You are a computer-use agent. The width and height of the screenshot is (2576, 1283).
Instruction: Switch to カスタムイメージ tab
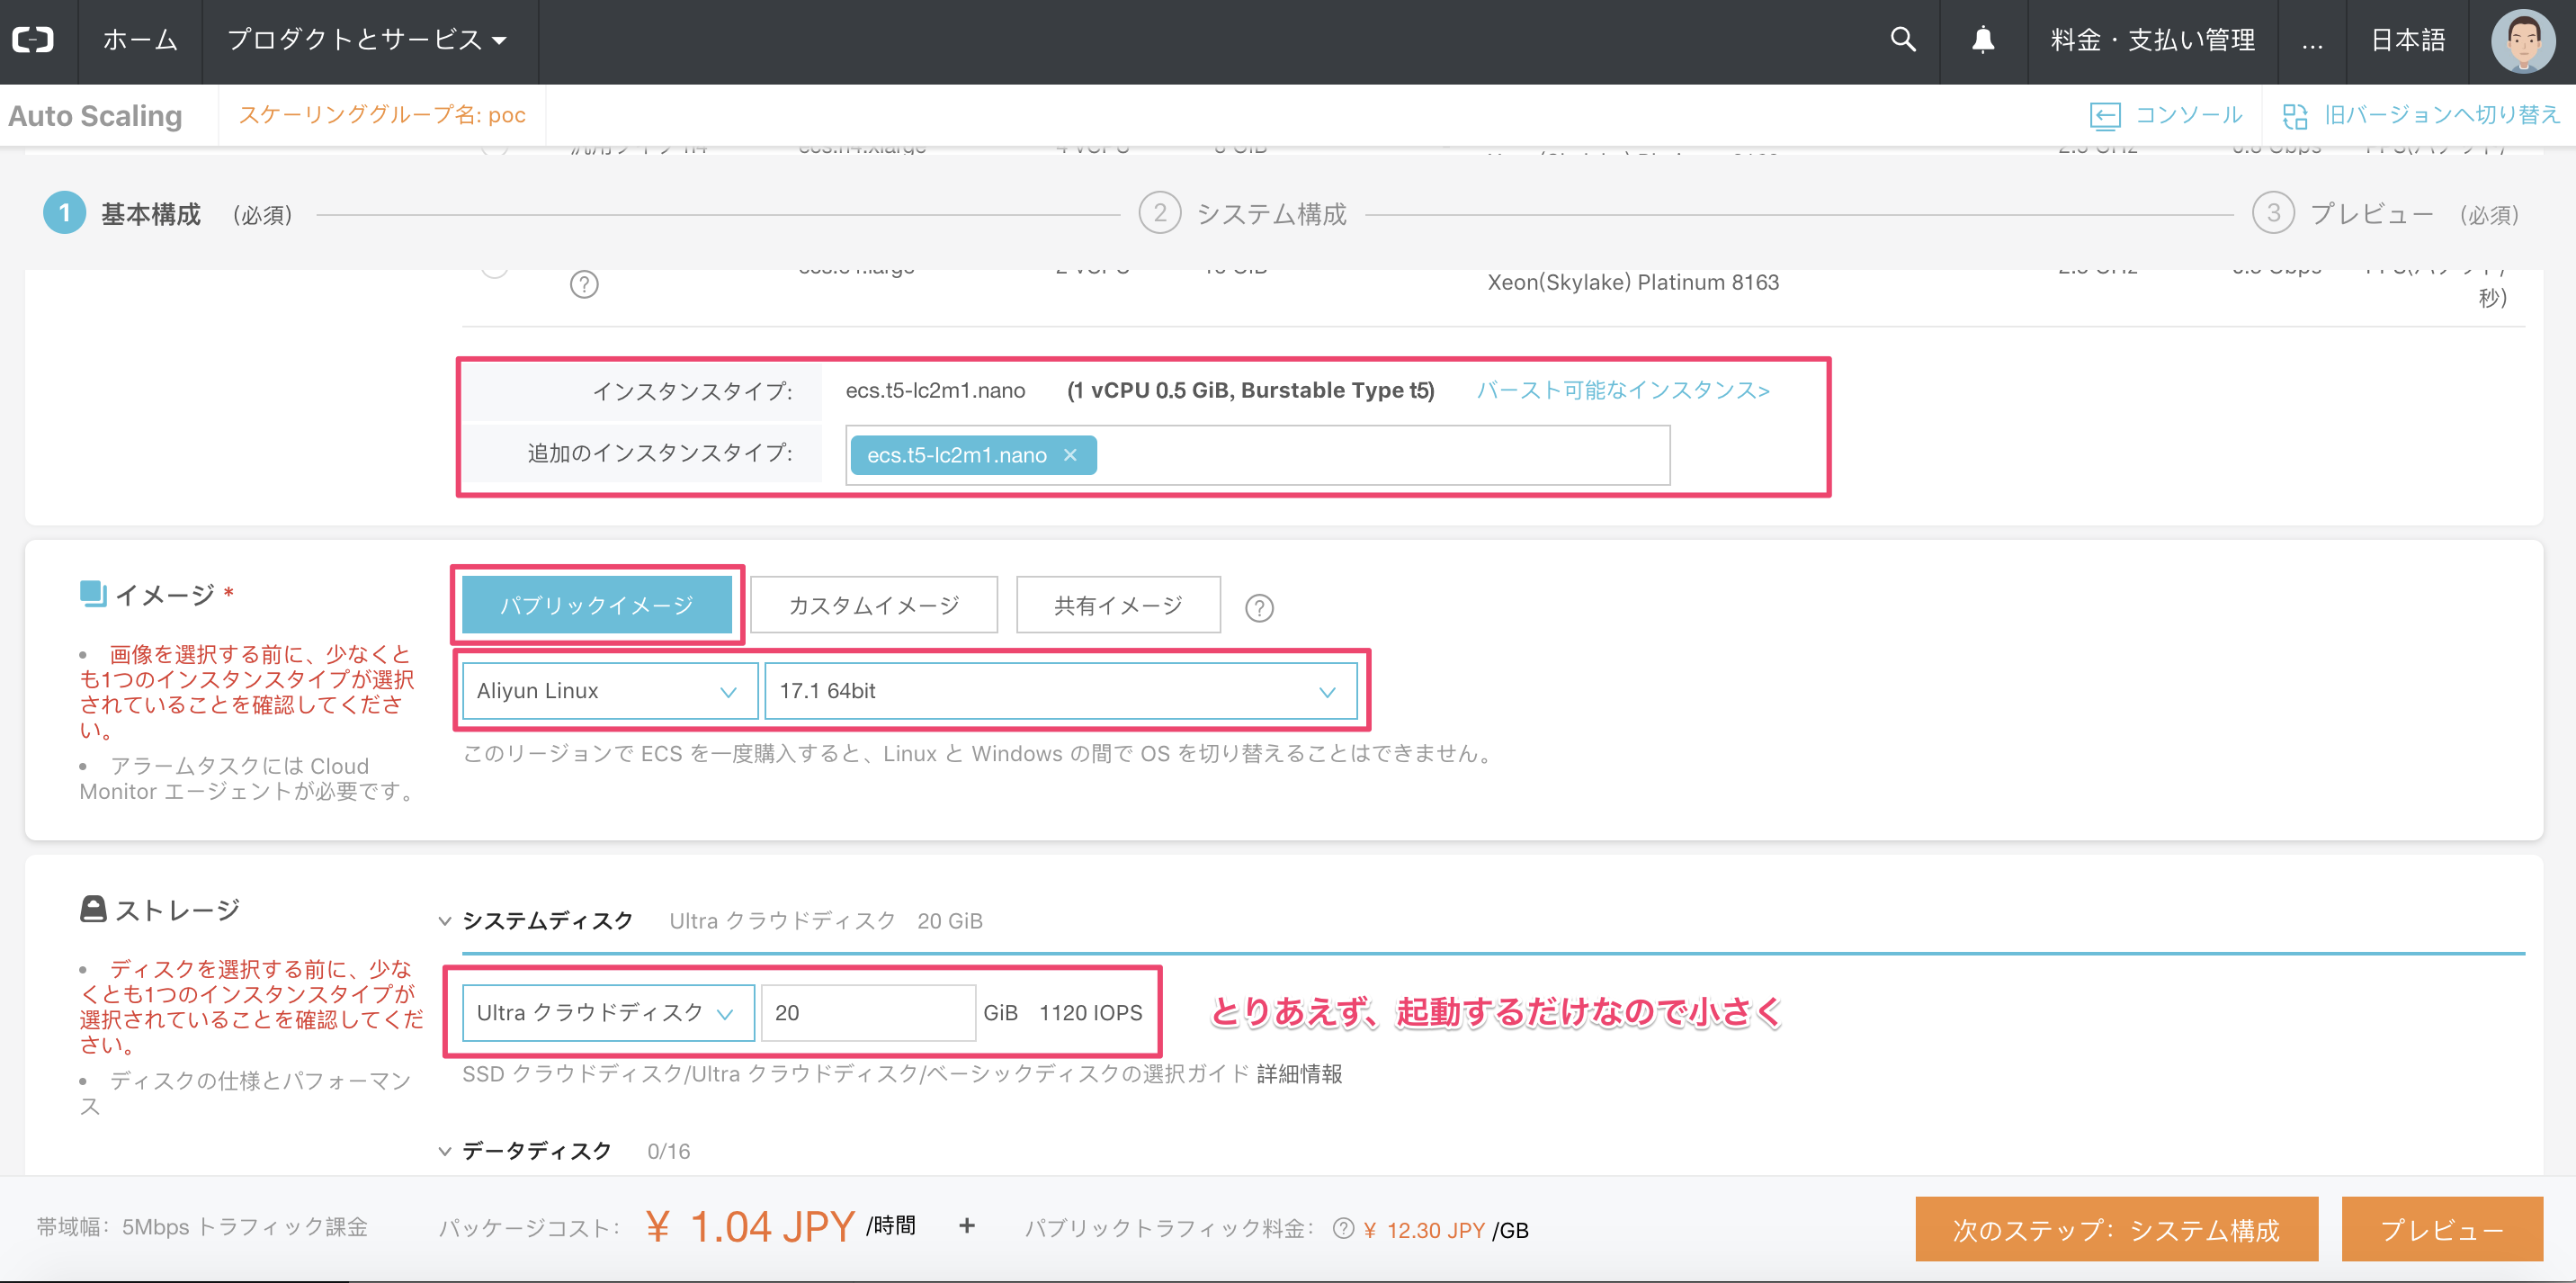pyautogui.click(x=873, y=605)
